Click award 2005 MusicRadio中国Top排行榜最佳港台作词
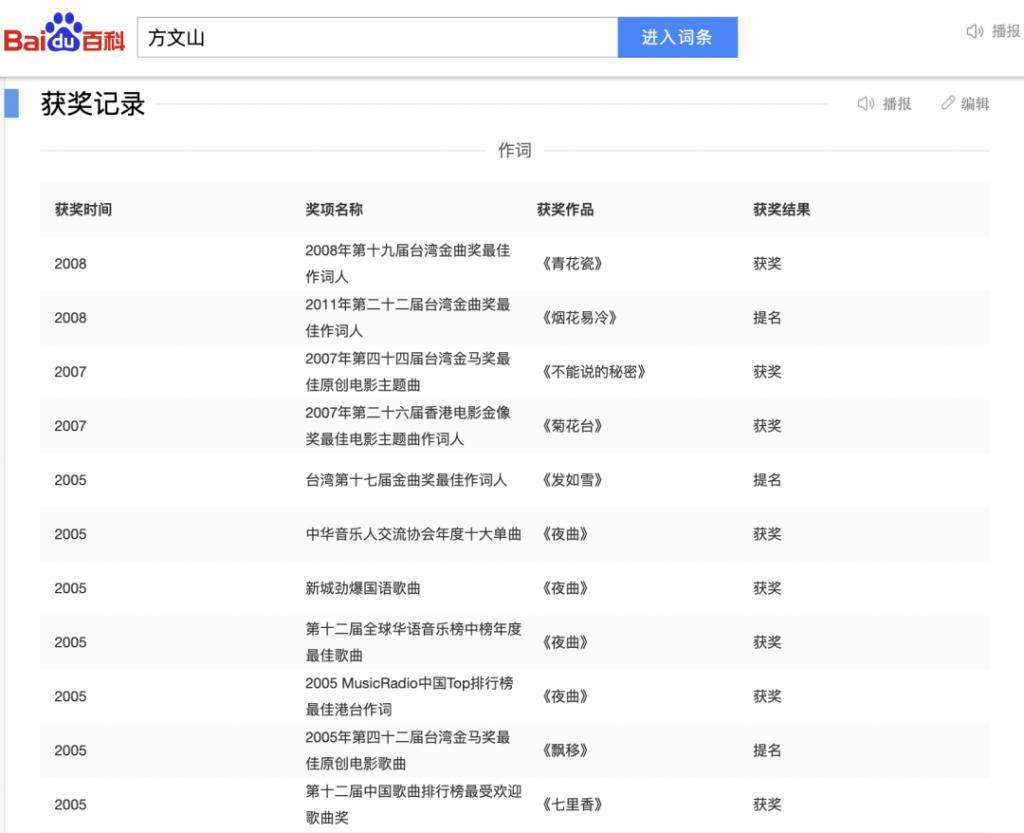This screenshot has height=833, width=1024. [409, 697]
